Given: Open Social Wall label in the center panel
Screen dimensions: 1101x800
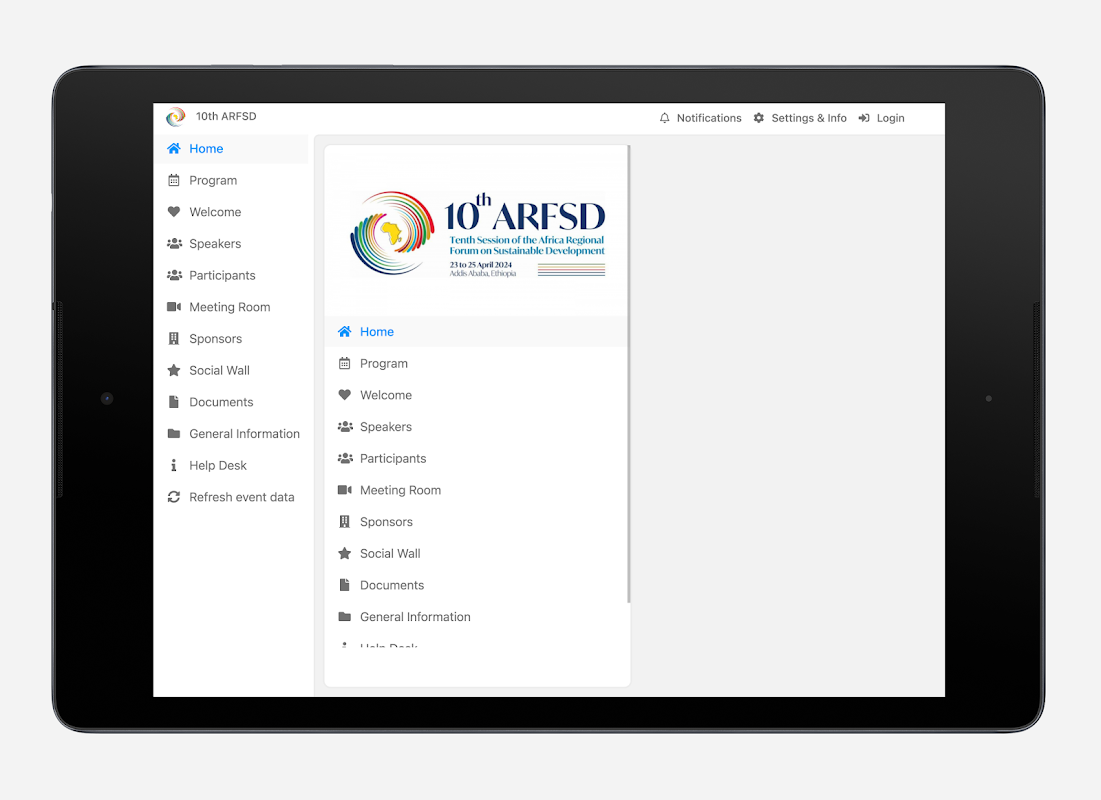Looking at the screenshot, I should (x=390, y=553).
